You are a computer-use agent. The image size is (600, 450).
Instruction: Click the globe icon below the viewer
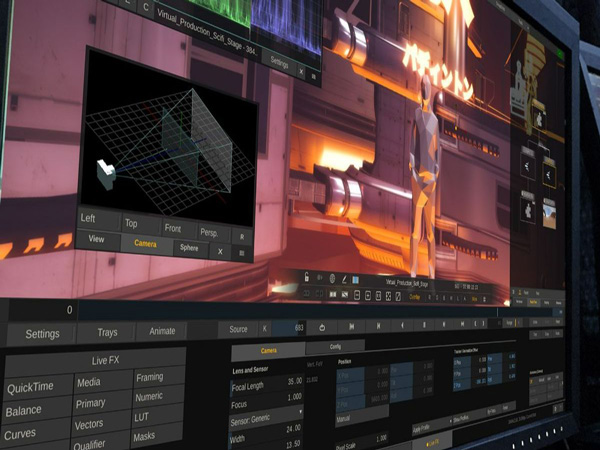332,276
